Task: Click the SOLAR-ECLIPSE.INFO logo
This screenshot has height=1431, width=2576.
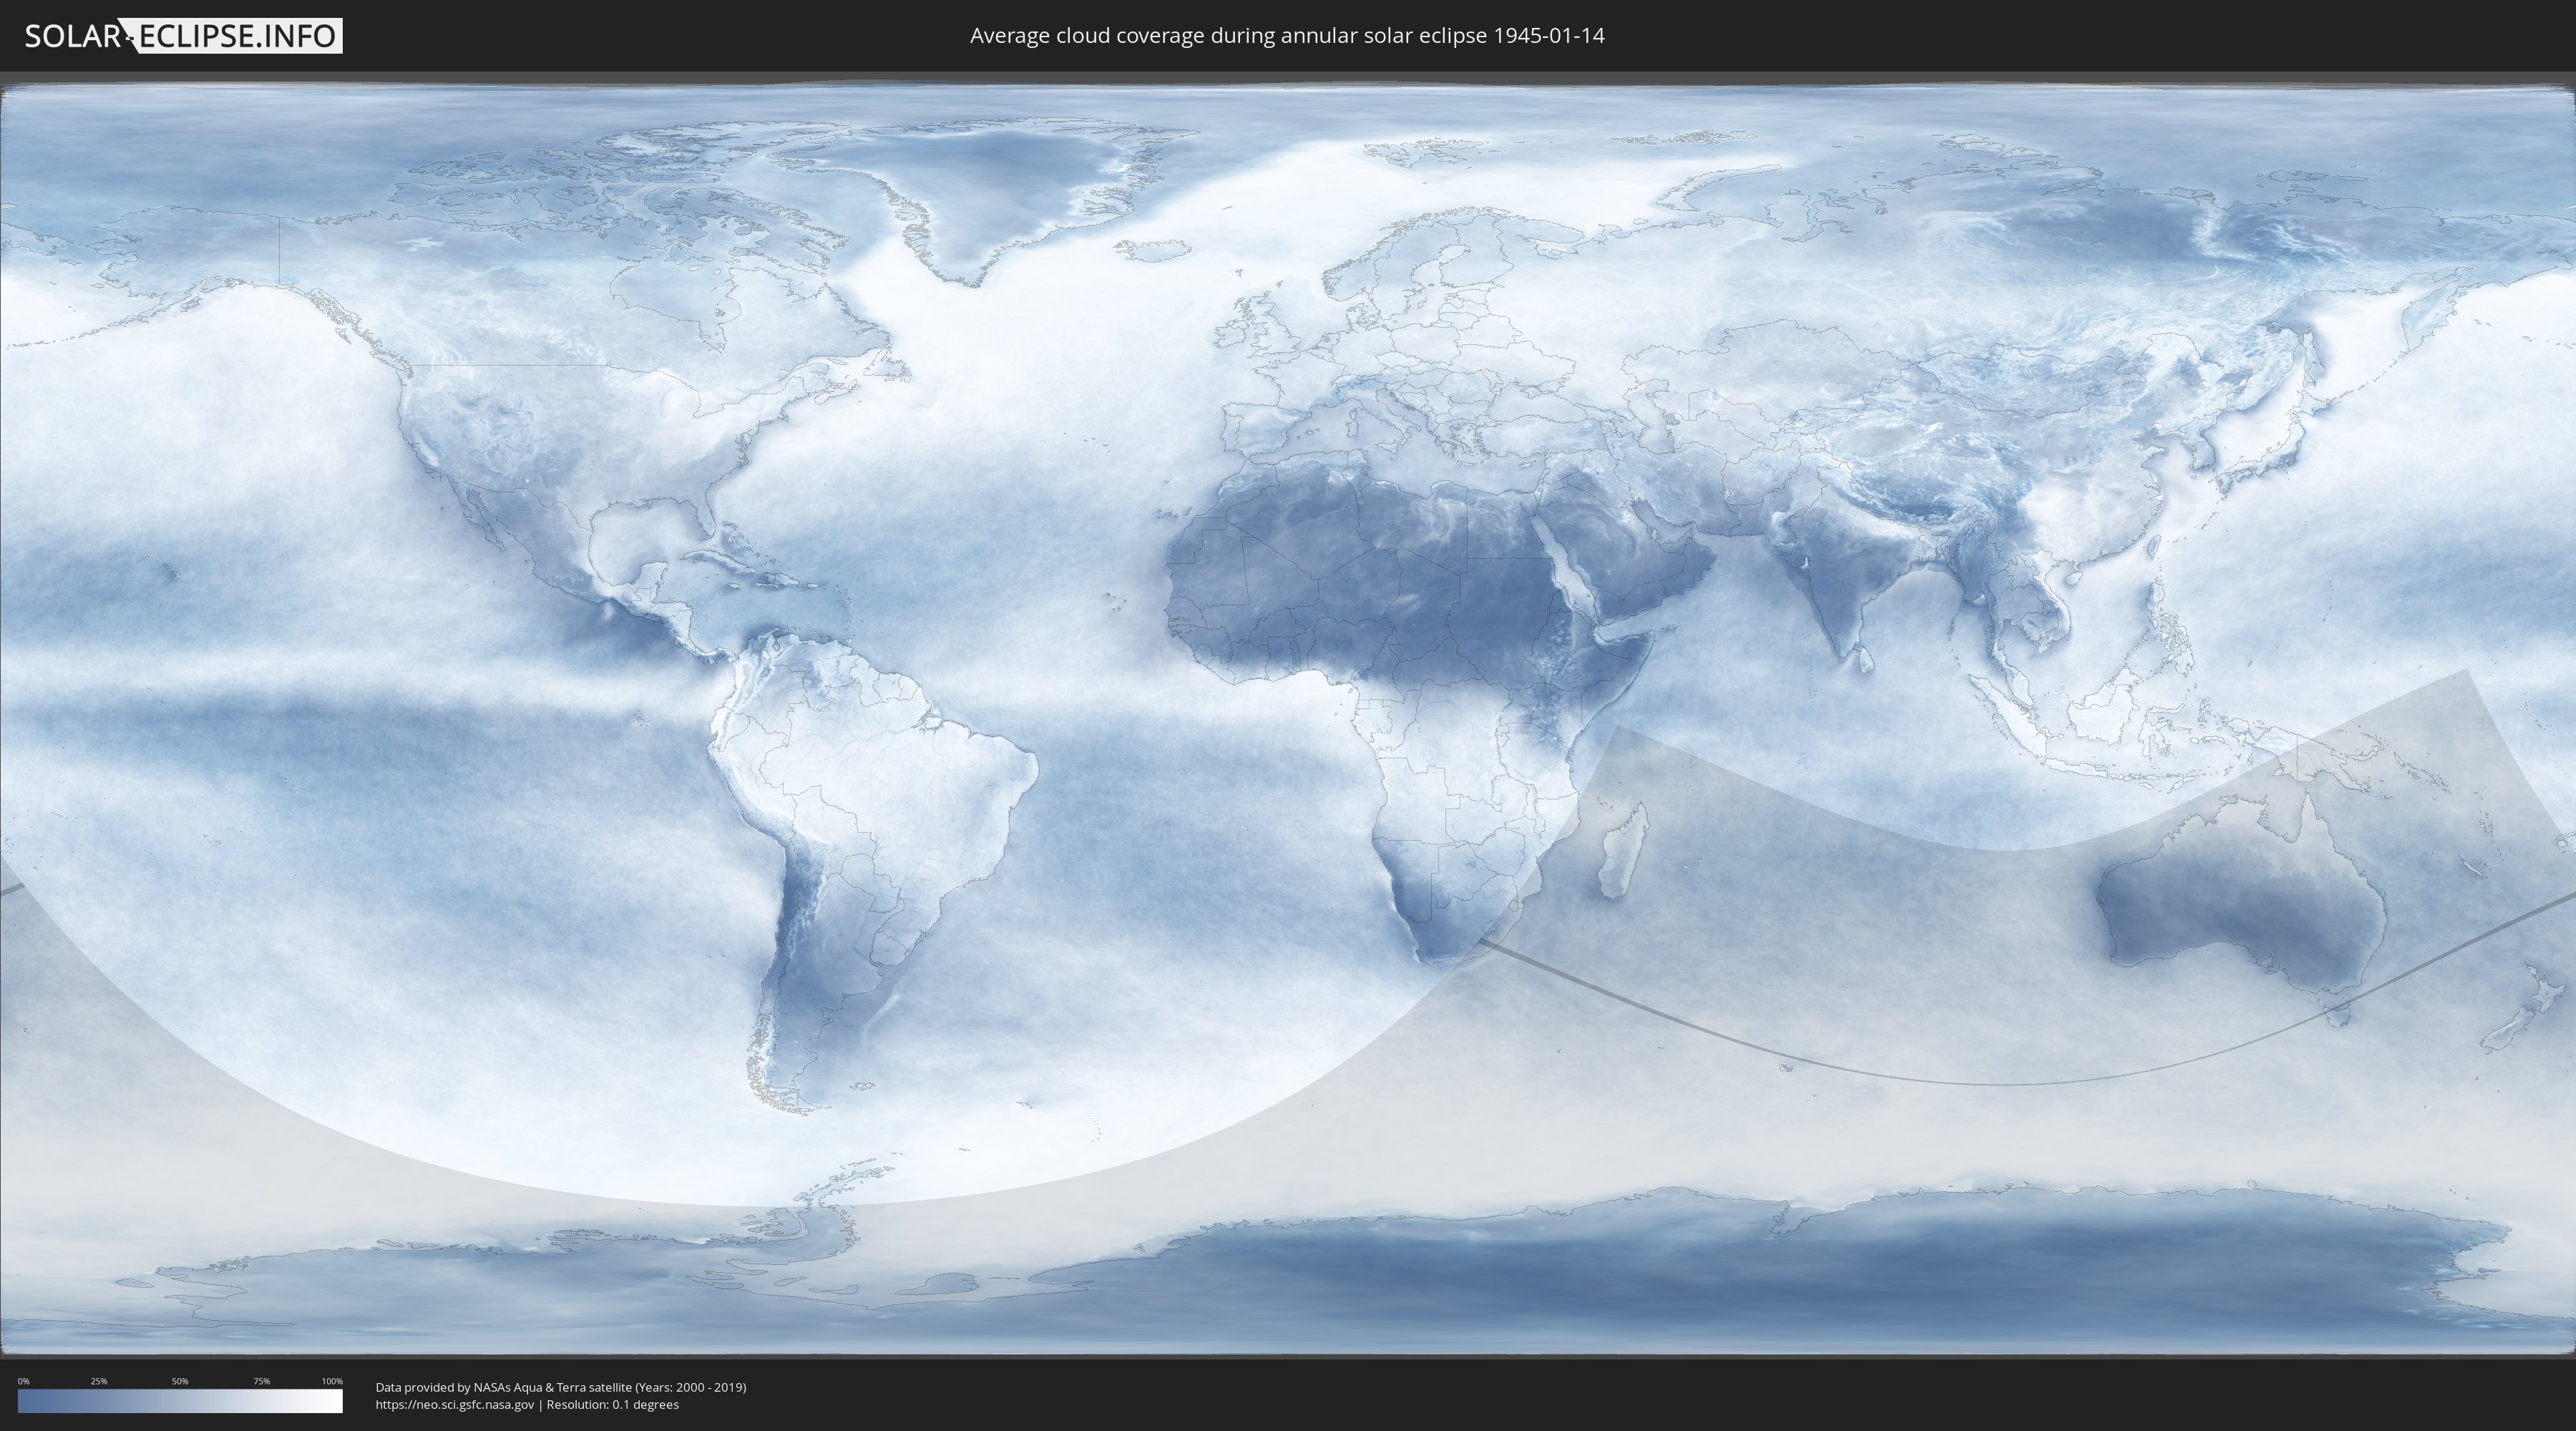Action: (182, 36)
